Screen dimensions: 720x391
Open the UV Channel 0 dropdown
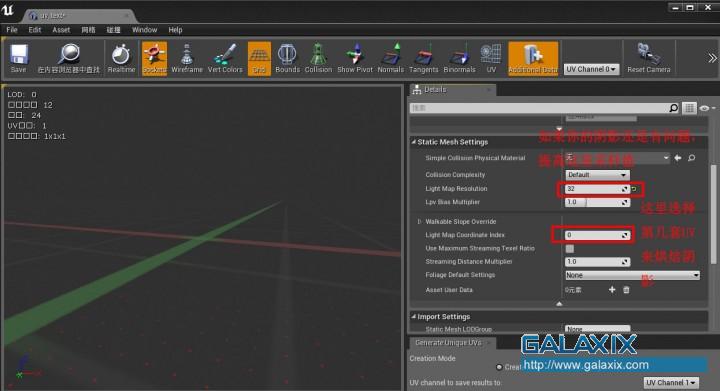[x=591, y=69]
